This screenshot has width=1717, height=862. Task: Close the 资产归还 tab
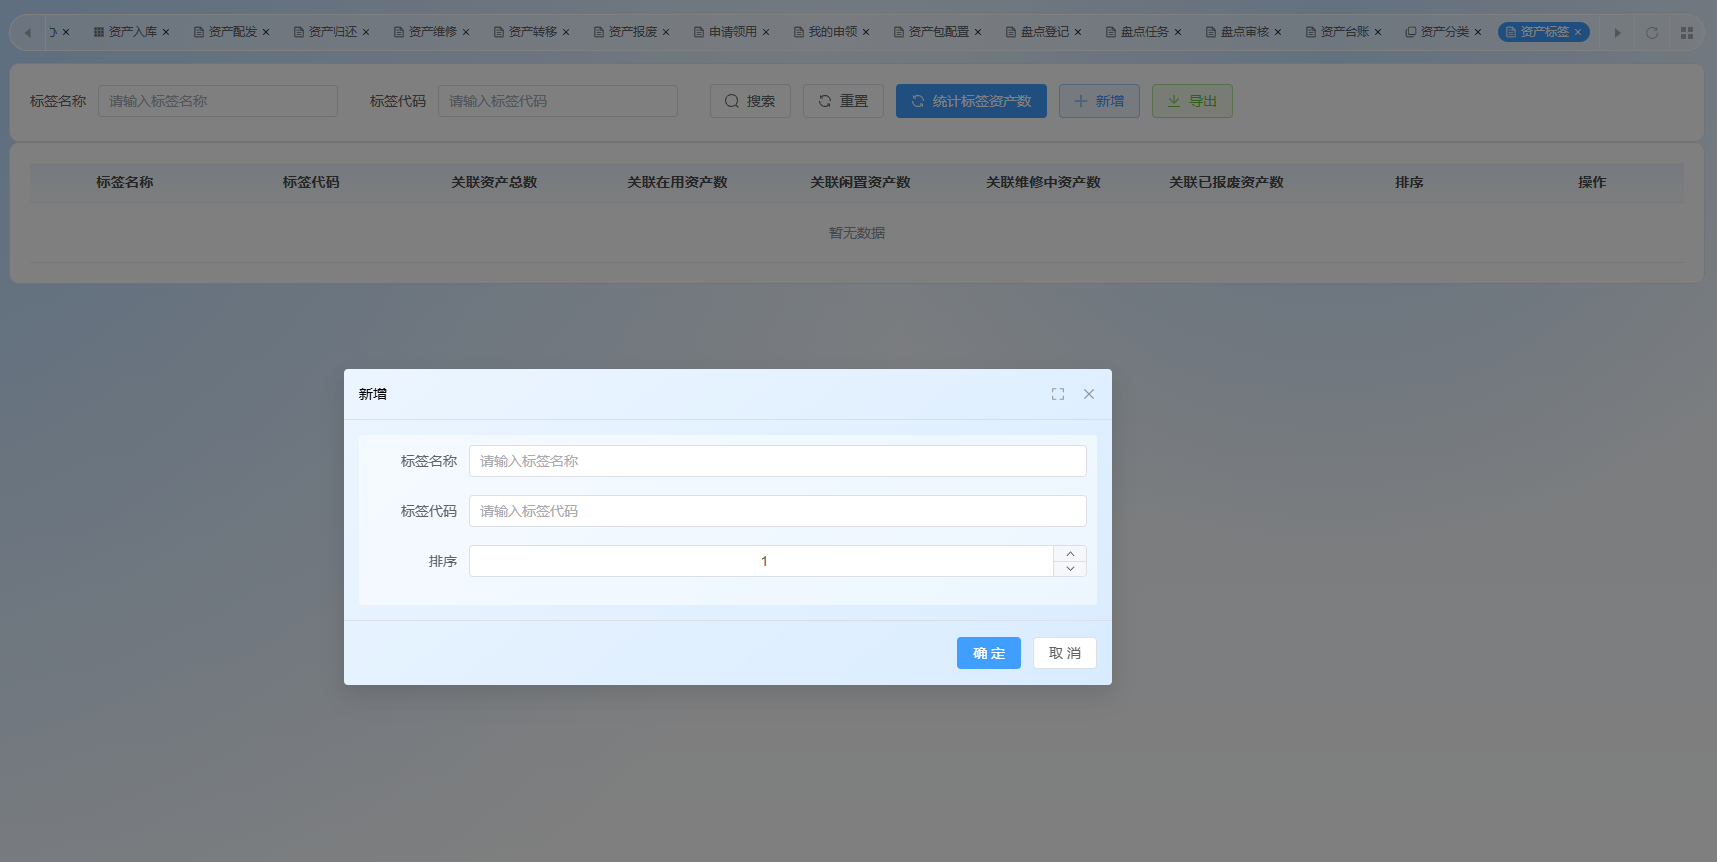tap(366, 32)
